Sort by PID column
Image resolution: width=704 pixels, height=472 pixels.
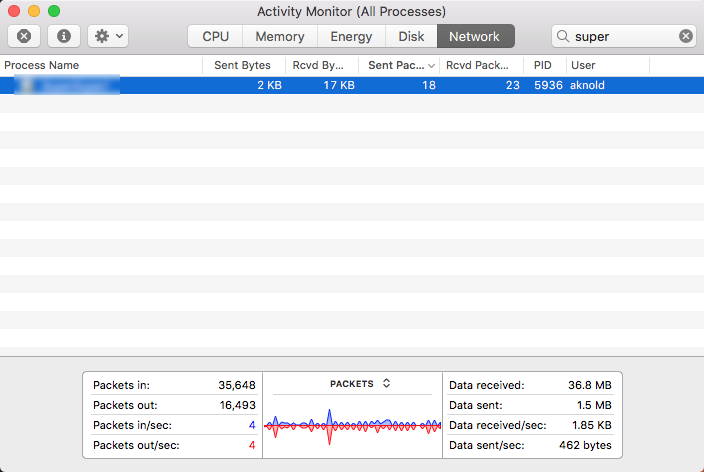(x=543, y=65)
